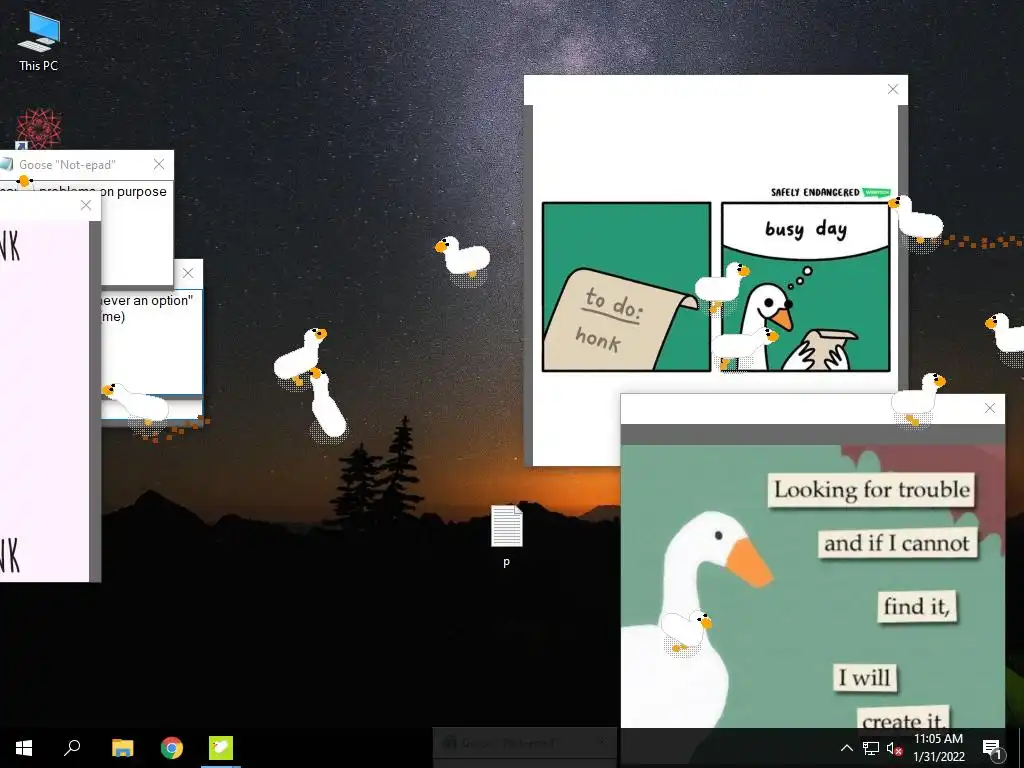Click the muted volume tray icon
Image resolution: width=1024 pixels, height=768 pixels.
point(893,748)
